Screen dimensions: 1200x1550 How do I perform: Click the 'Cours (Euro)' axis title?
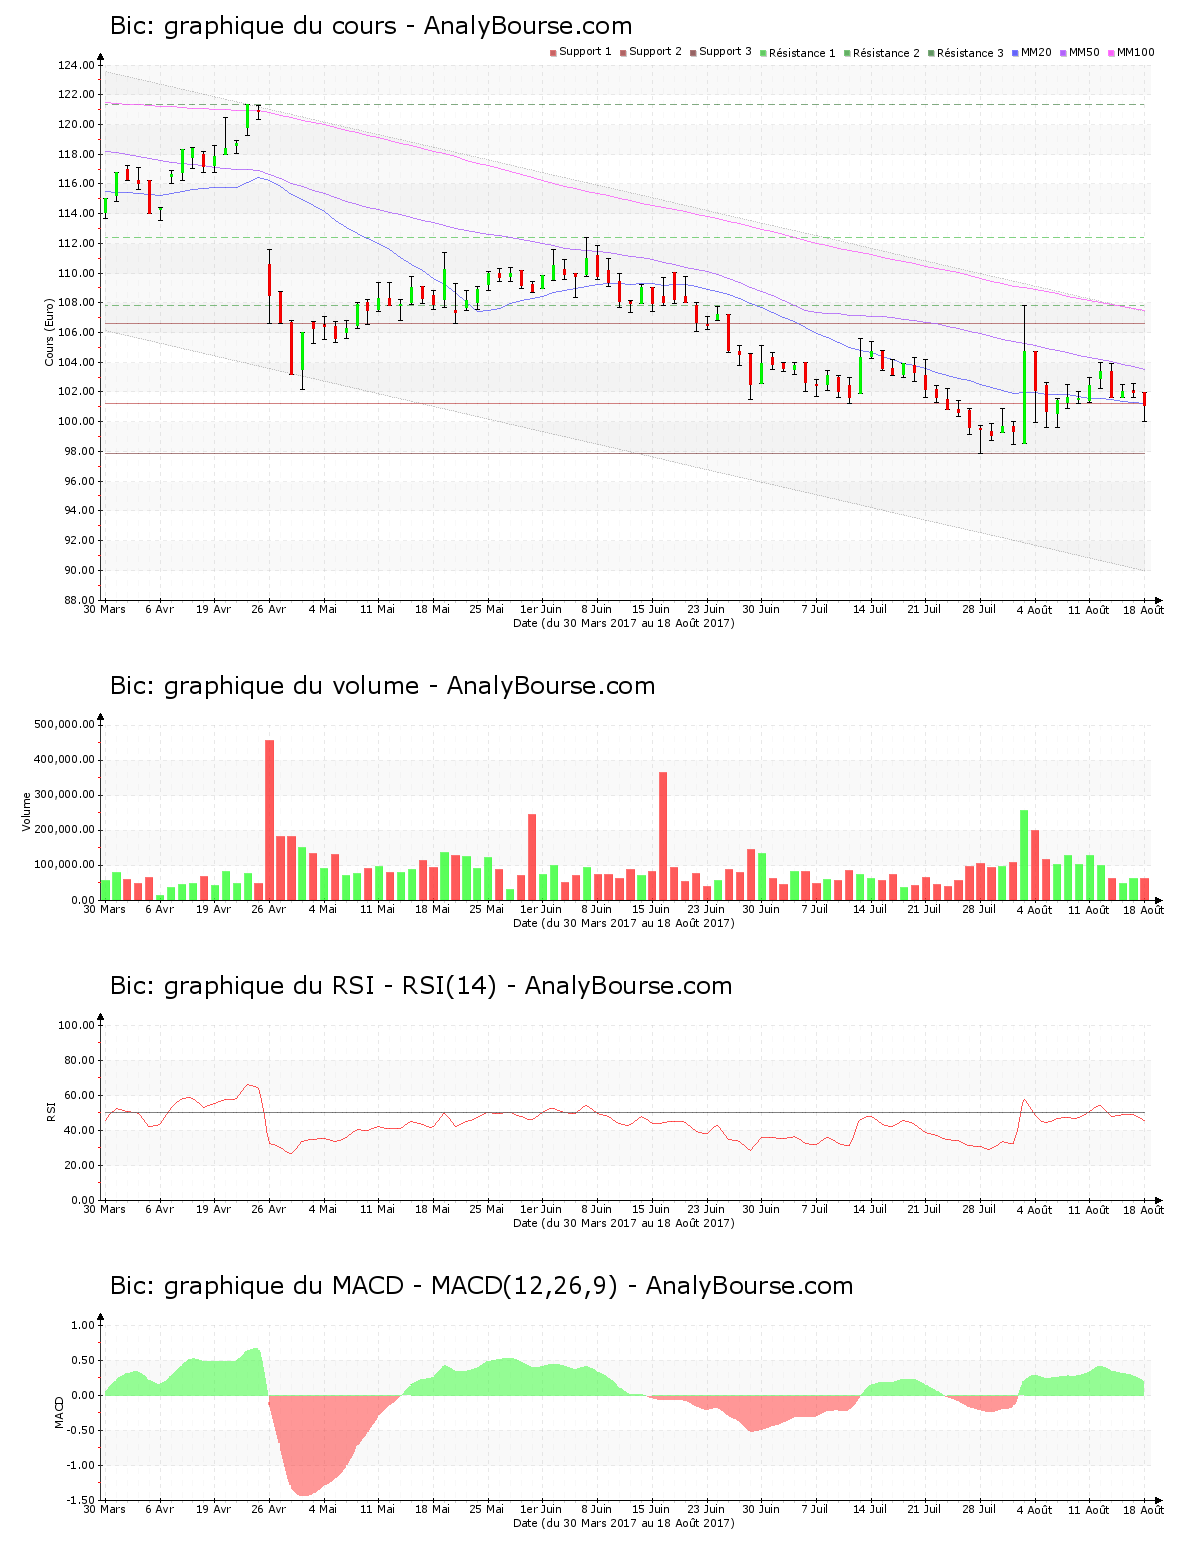click(x=49, y=333)
